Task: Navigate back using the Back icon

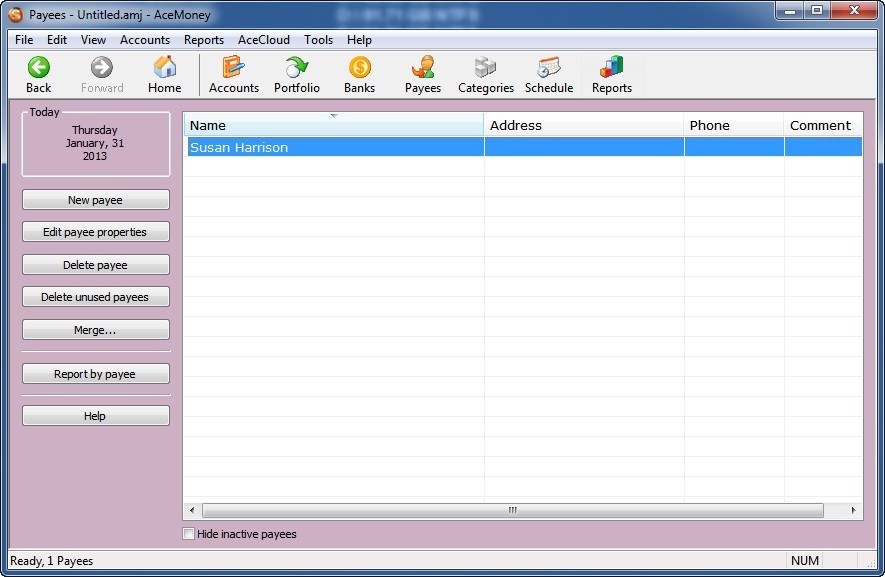Action: click(x=38, y=73)
